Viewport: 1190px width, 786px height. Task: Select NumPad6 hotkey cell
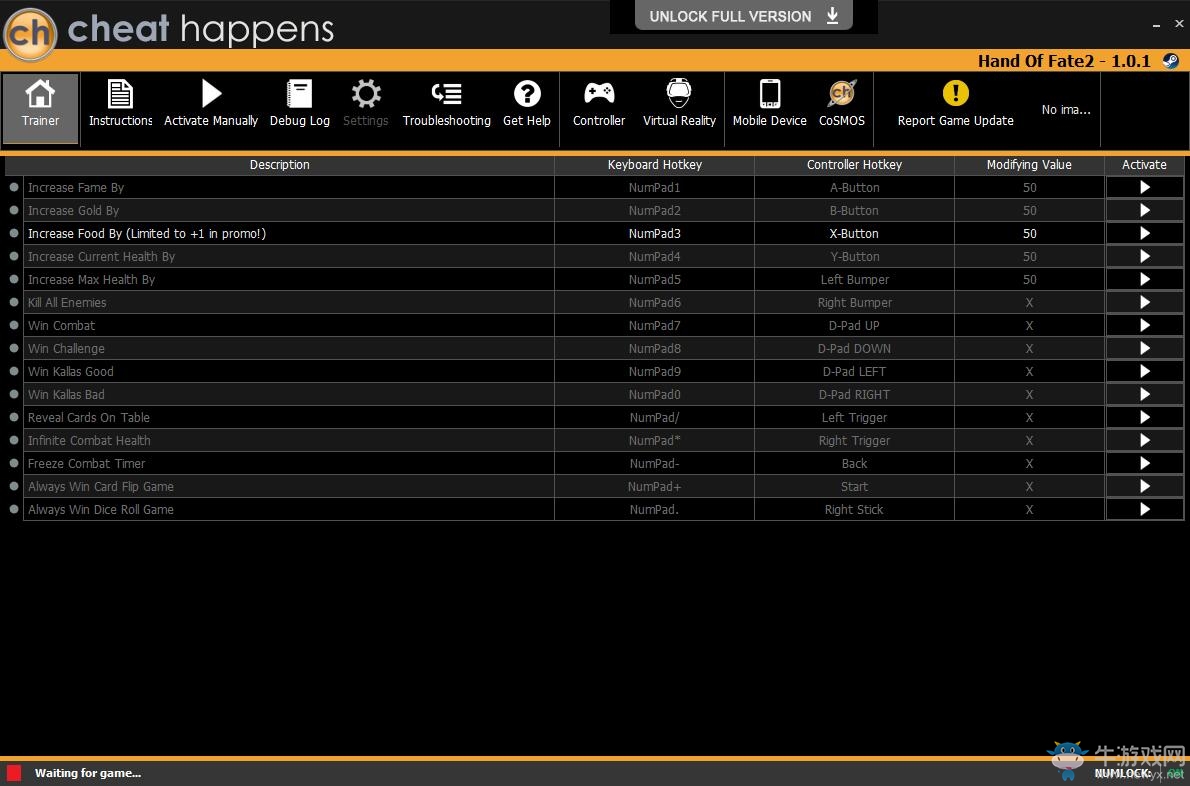click(654, 302)
